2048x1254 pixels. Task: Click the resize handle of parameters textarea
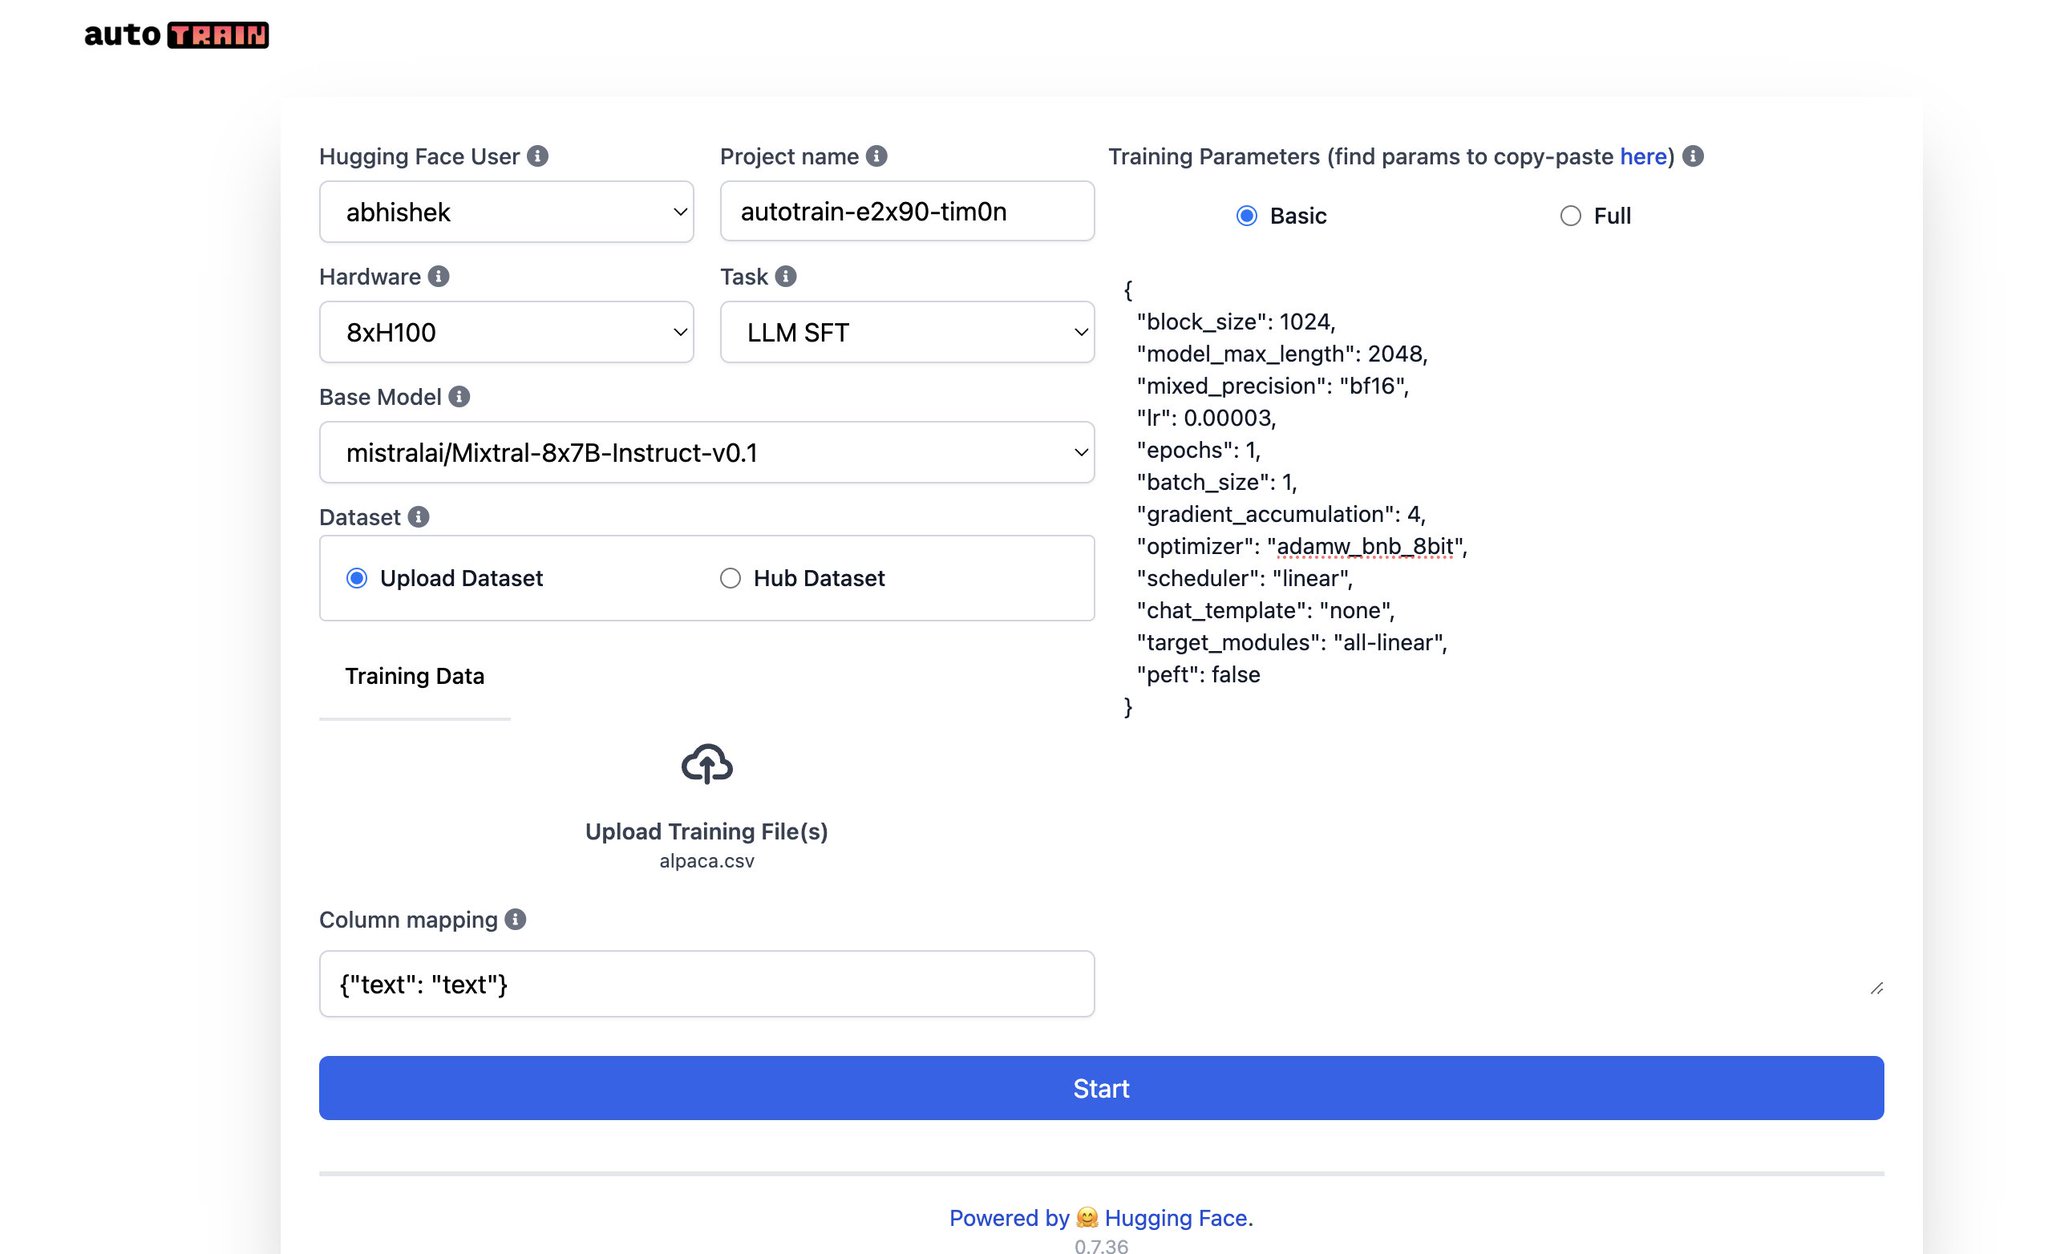pos(1876,988)
